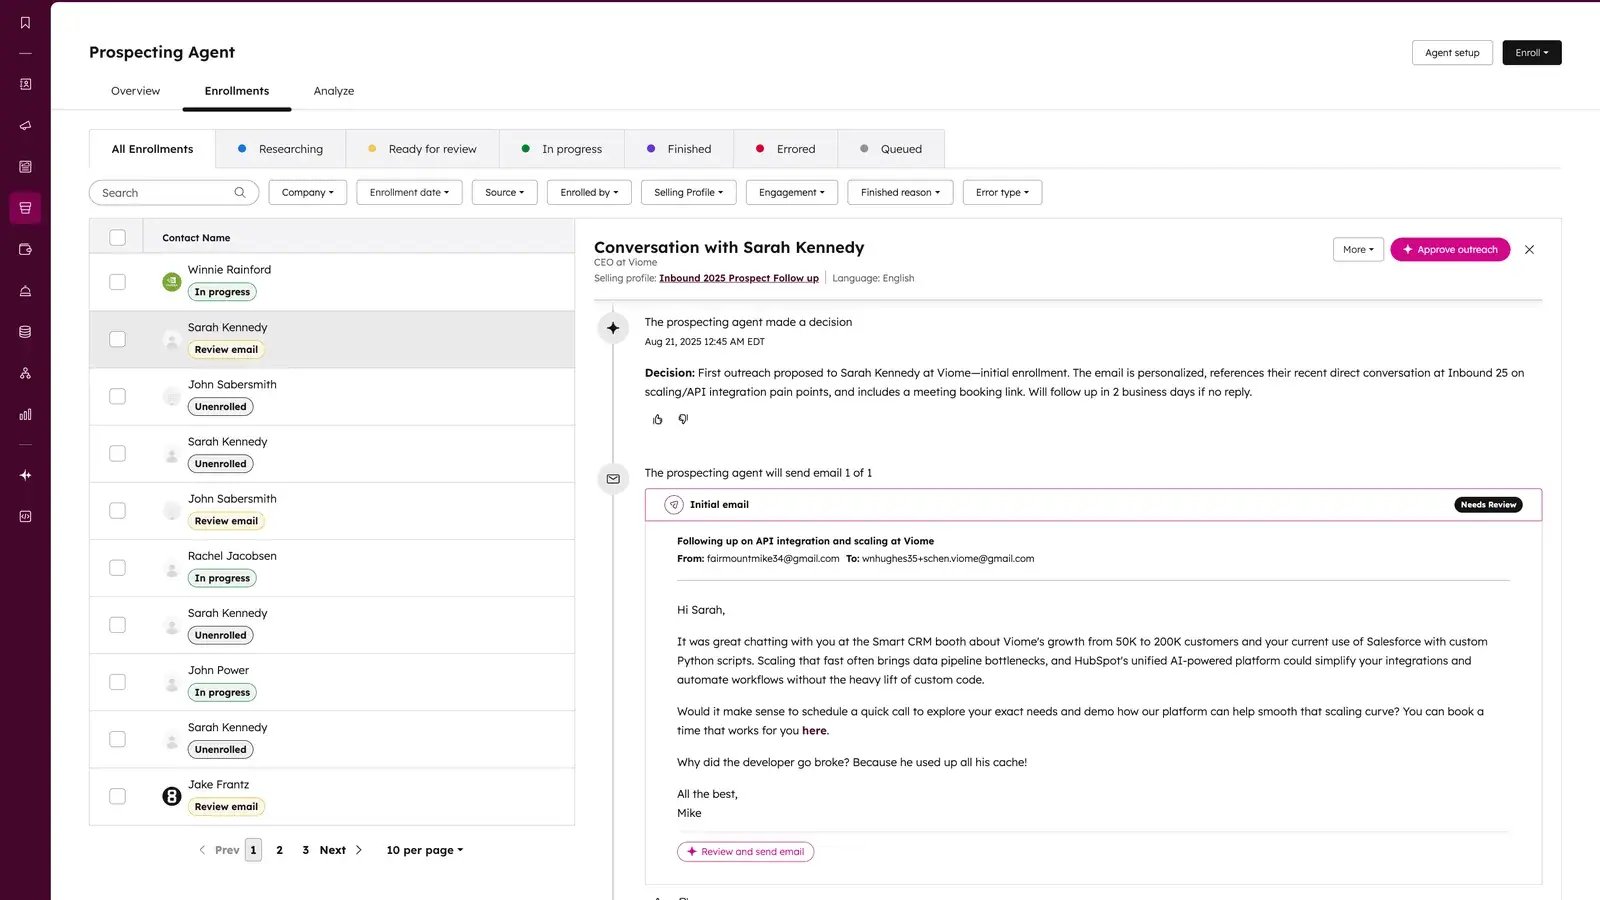
Task: Click the thumbs up feedback icon
Action: pos(657,419)
